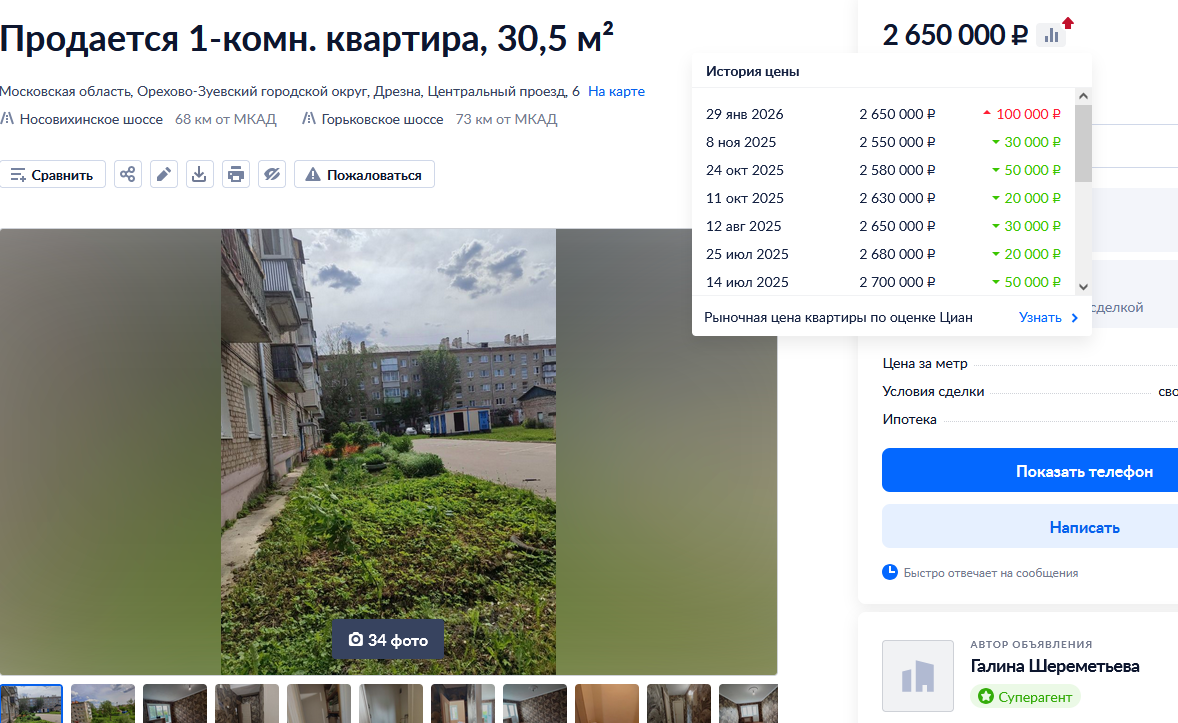Viewport: 1178px width, 723px height.
Task: Download the listing via the download icon
Action: tap(199, 174)
